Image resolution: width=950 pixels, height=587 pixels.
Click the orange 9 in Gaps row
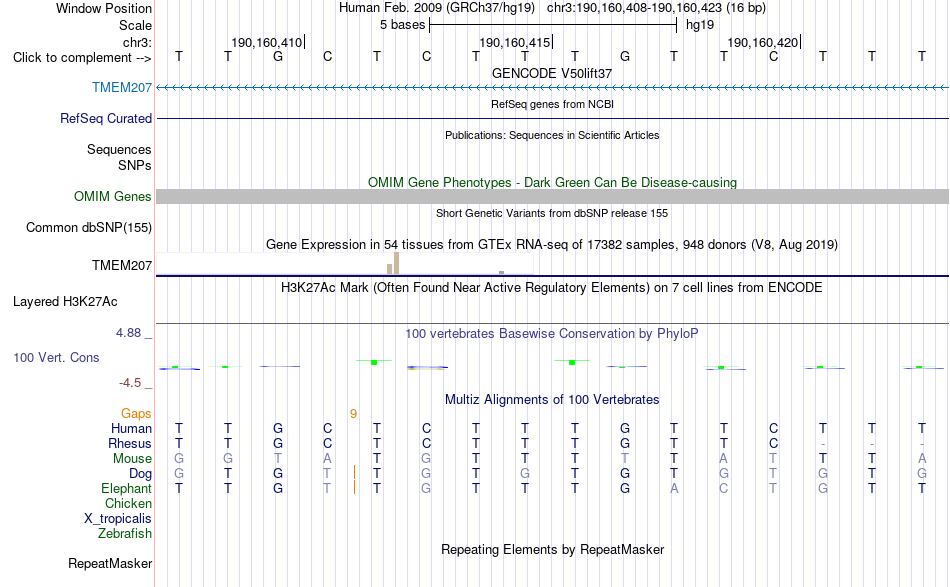pyautogui.click(x=353, y=414)
